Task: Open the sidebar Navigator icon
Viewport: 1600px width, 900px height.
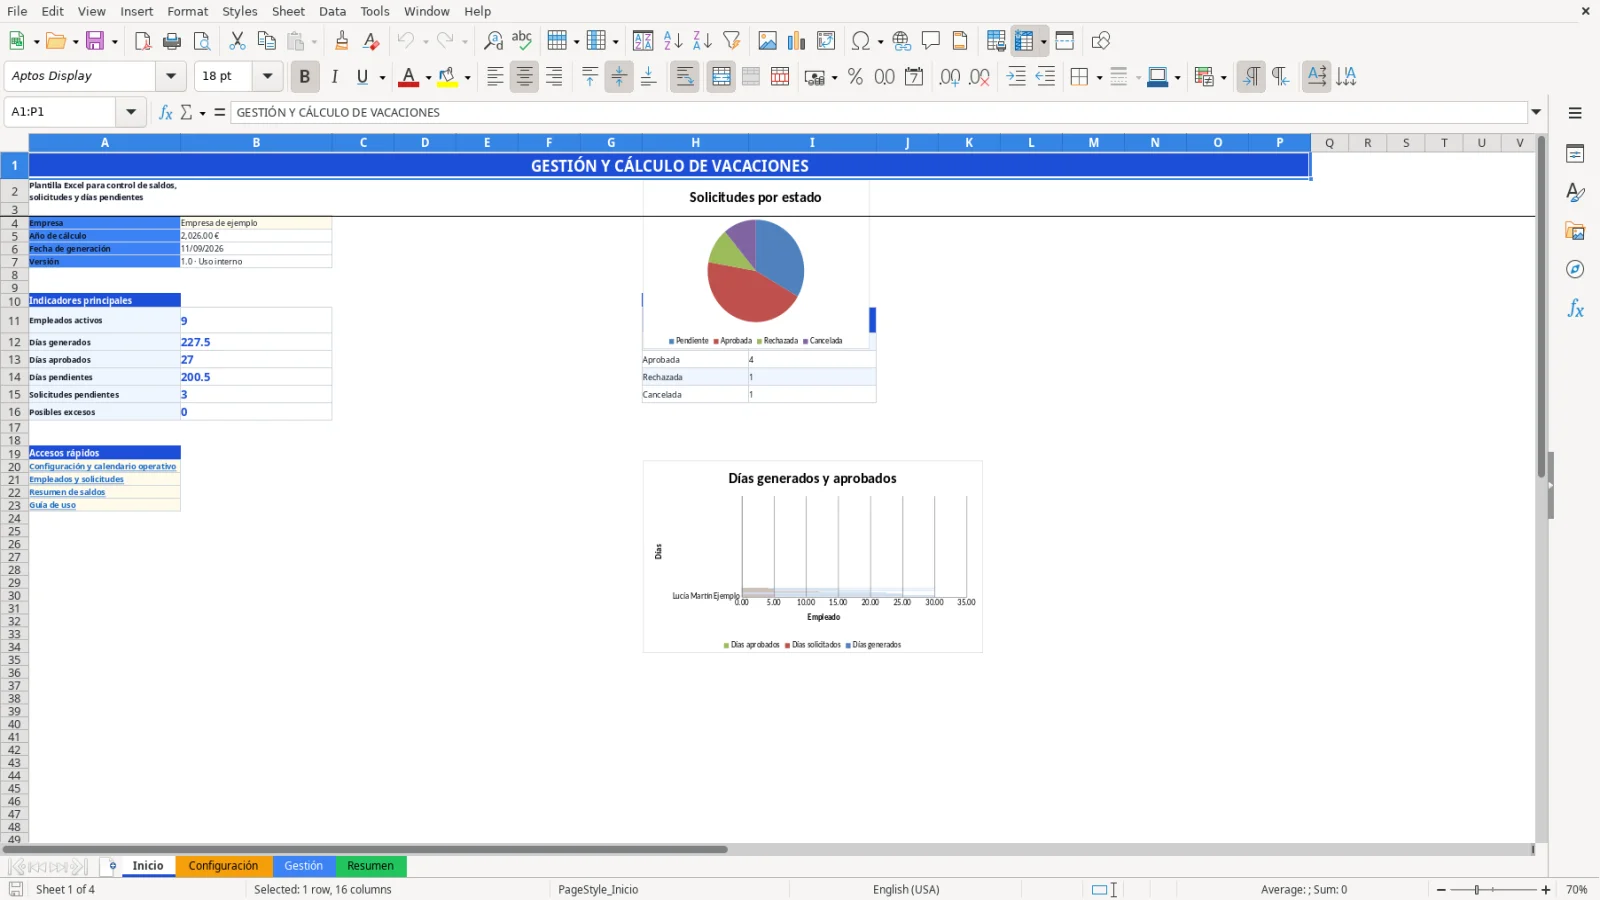Action: tap(1575, 270)
